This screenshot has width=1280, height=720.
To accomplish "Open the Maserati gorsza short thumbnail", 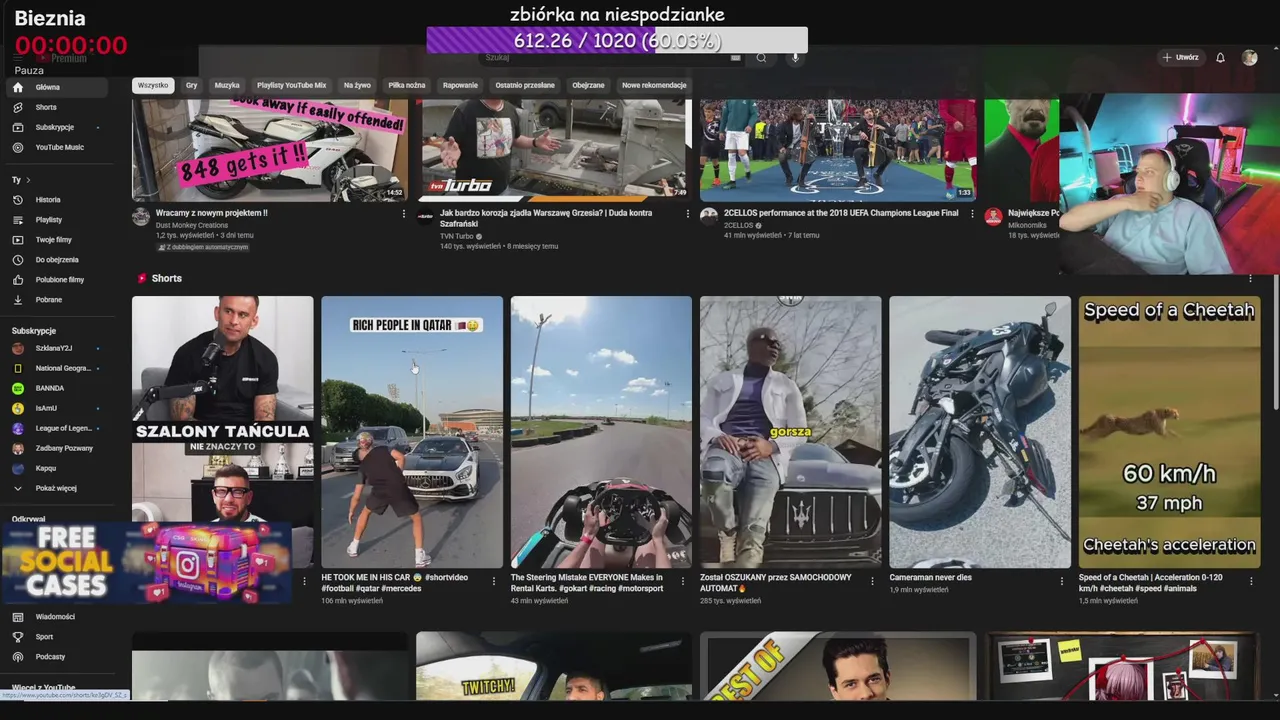I will coord(790,432).
